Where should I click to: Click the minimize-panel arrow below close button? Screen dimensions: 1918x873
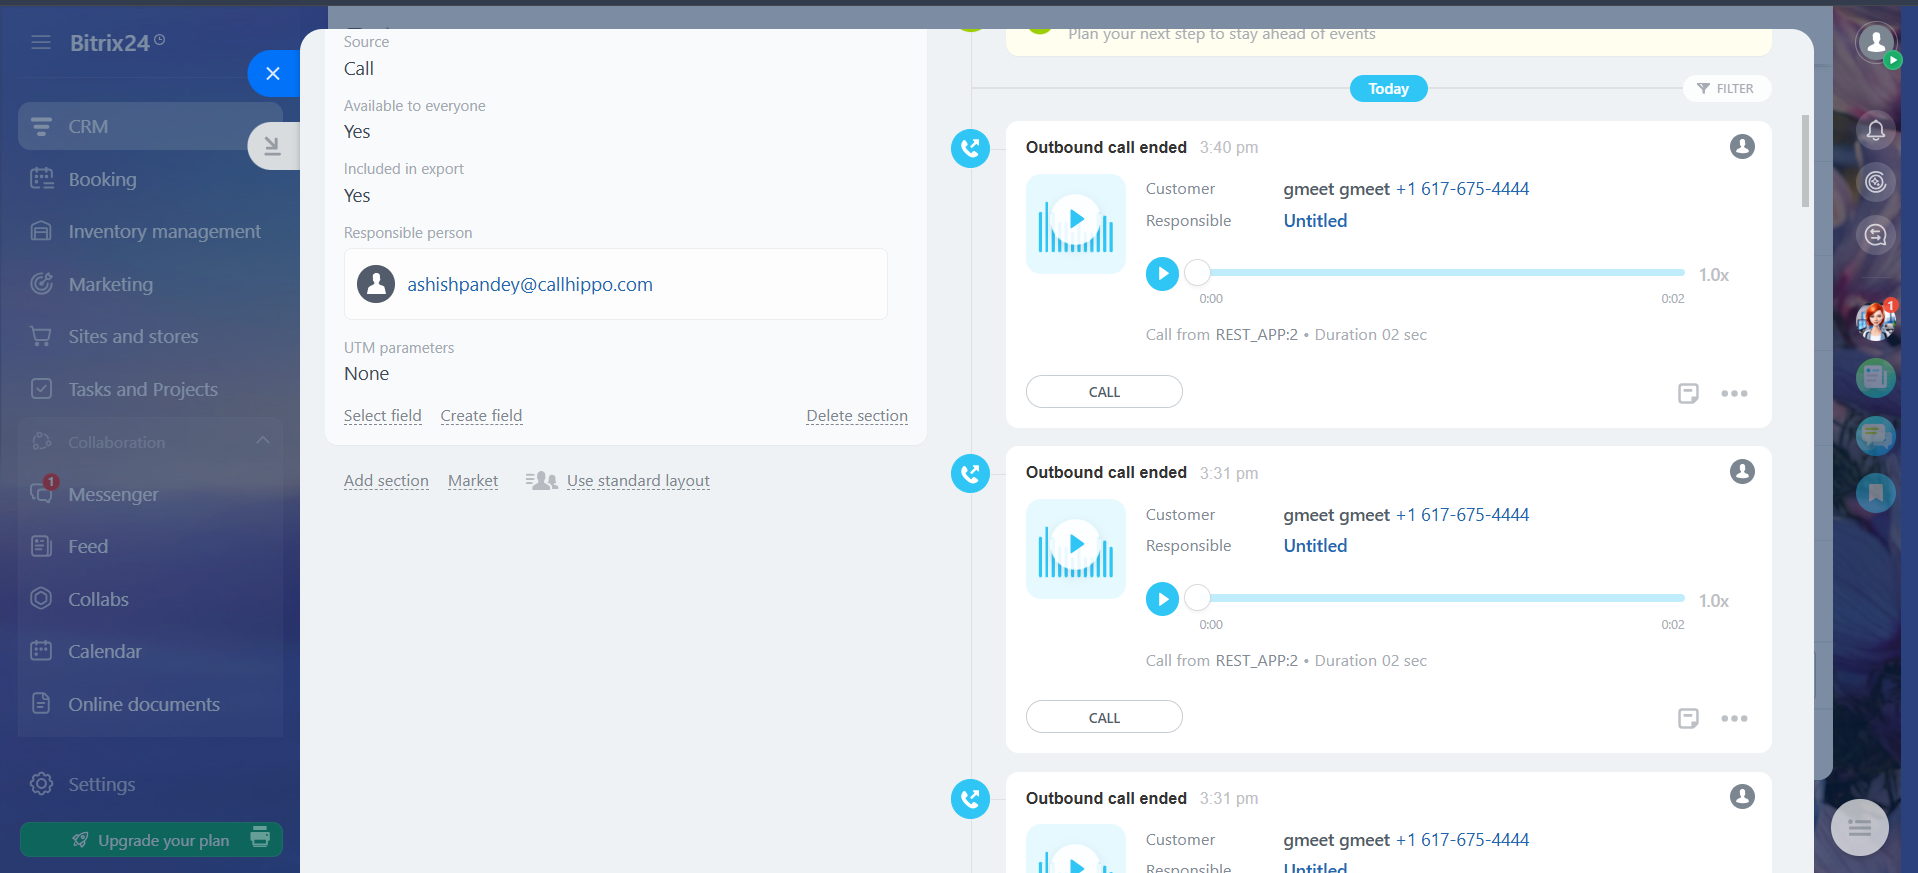[x=273, y=146]
